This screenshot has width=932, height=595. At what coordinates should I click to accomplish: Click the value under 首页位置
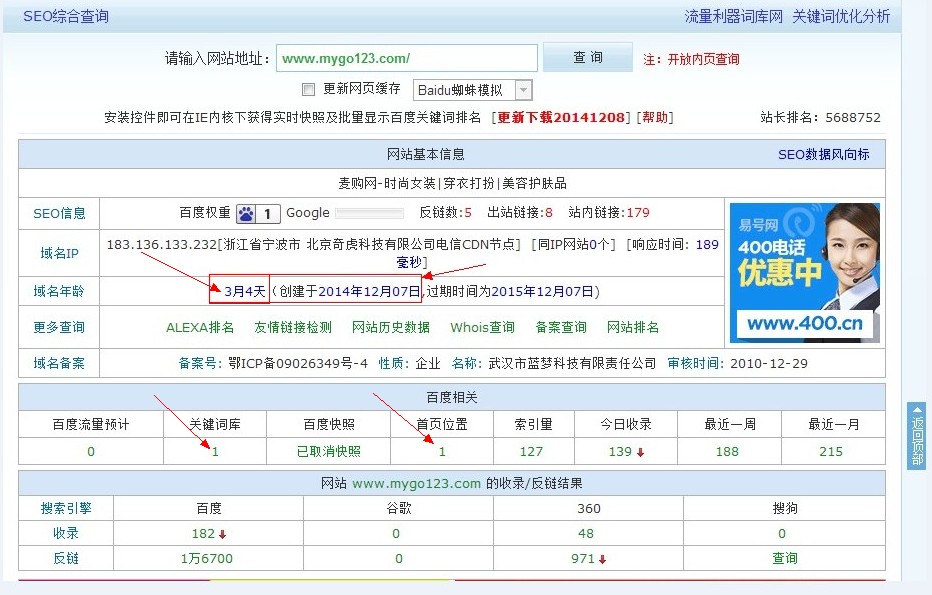442,452
